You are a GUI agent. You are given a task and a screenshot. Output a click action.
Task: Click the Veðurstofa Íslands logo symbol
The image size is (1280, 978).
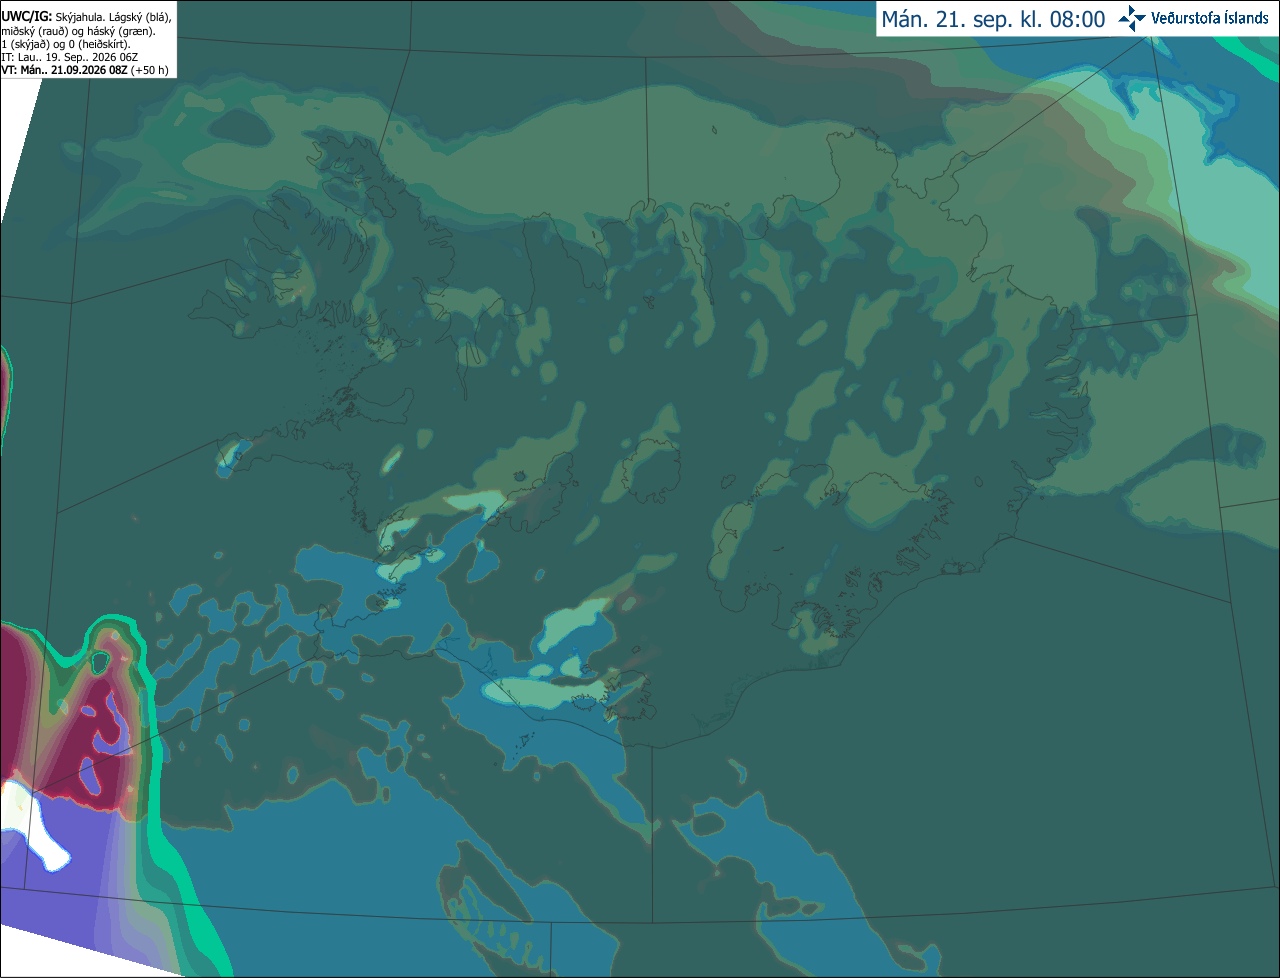pos(1132,18)
